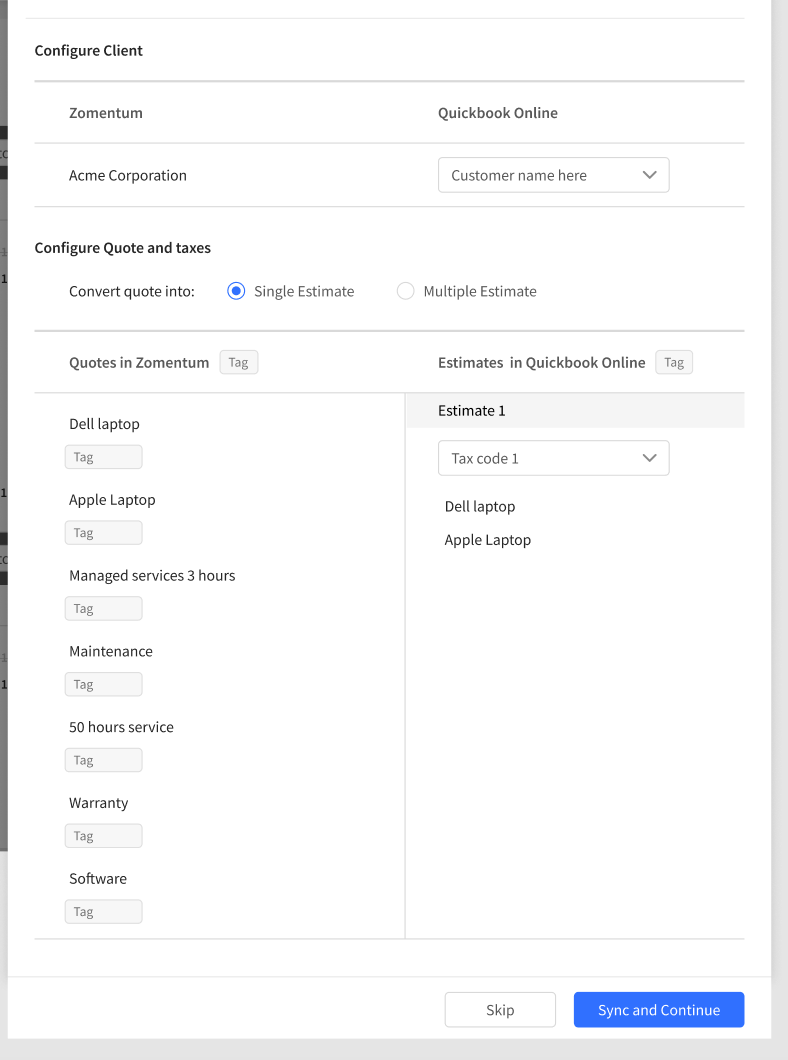
Task: Click the Tag field under 50 hours service
Action: pyautogui.click(x=103, y=760)
